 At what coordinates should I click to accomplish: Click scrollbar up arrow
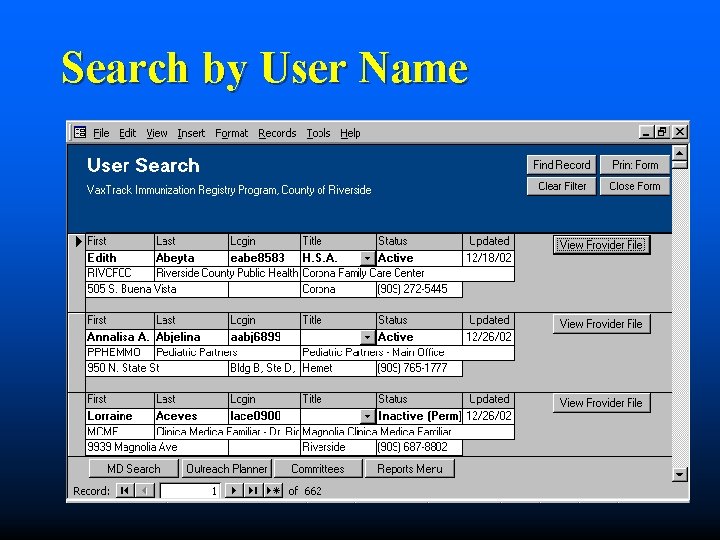click(x=680, y=152)
